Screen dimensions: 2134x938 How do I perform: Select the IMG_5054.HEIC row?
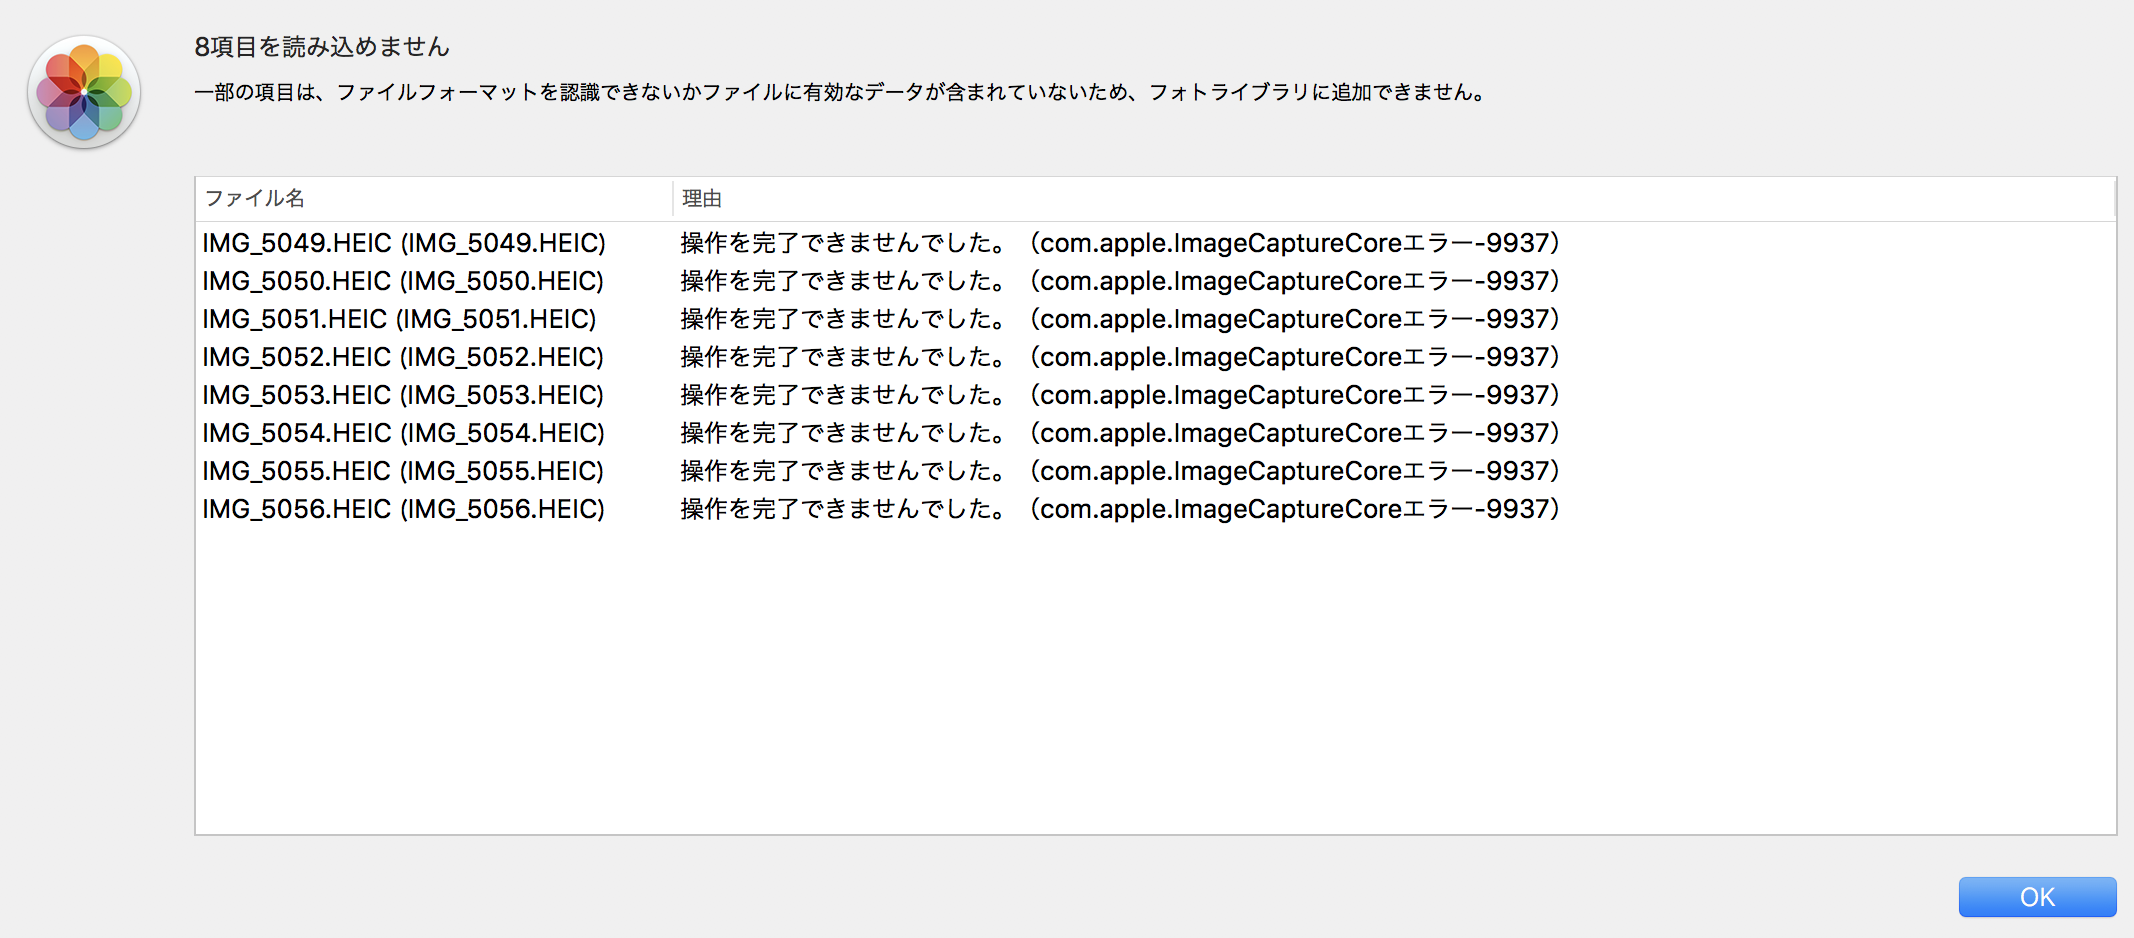tap(404, 433)
